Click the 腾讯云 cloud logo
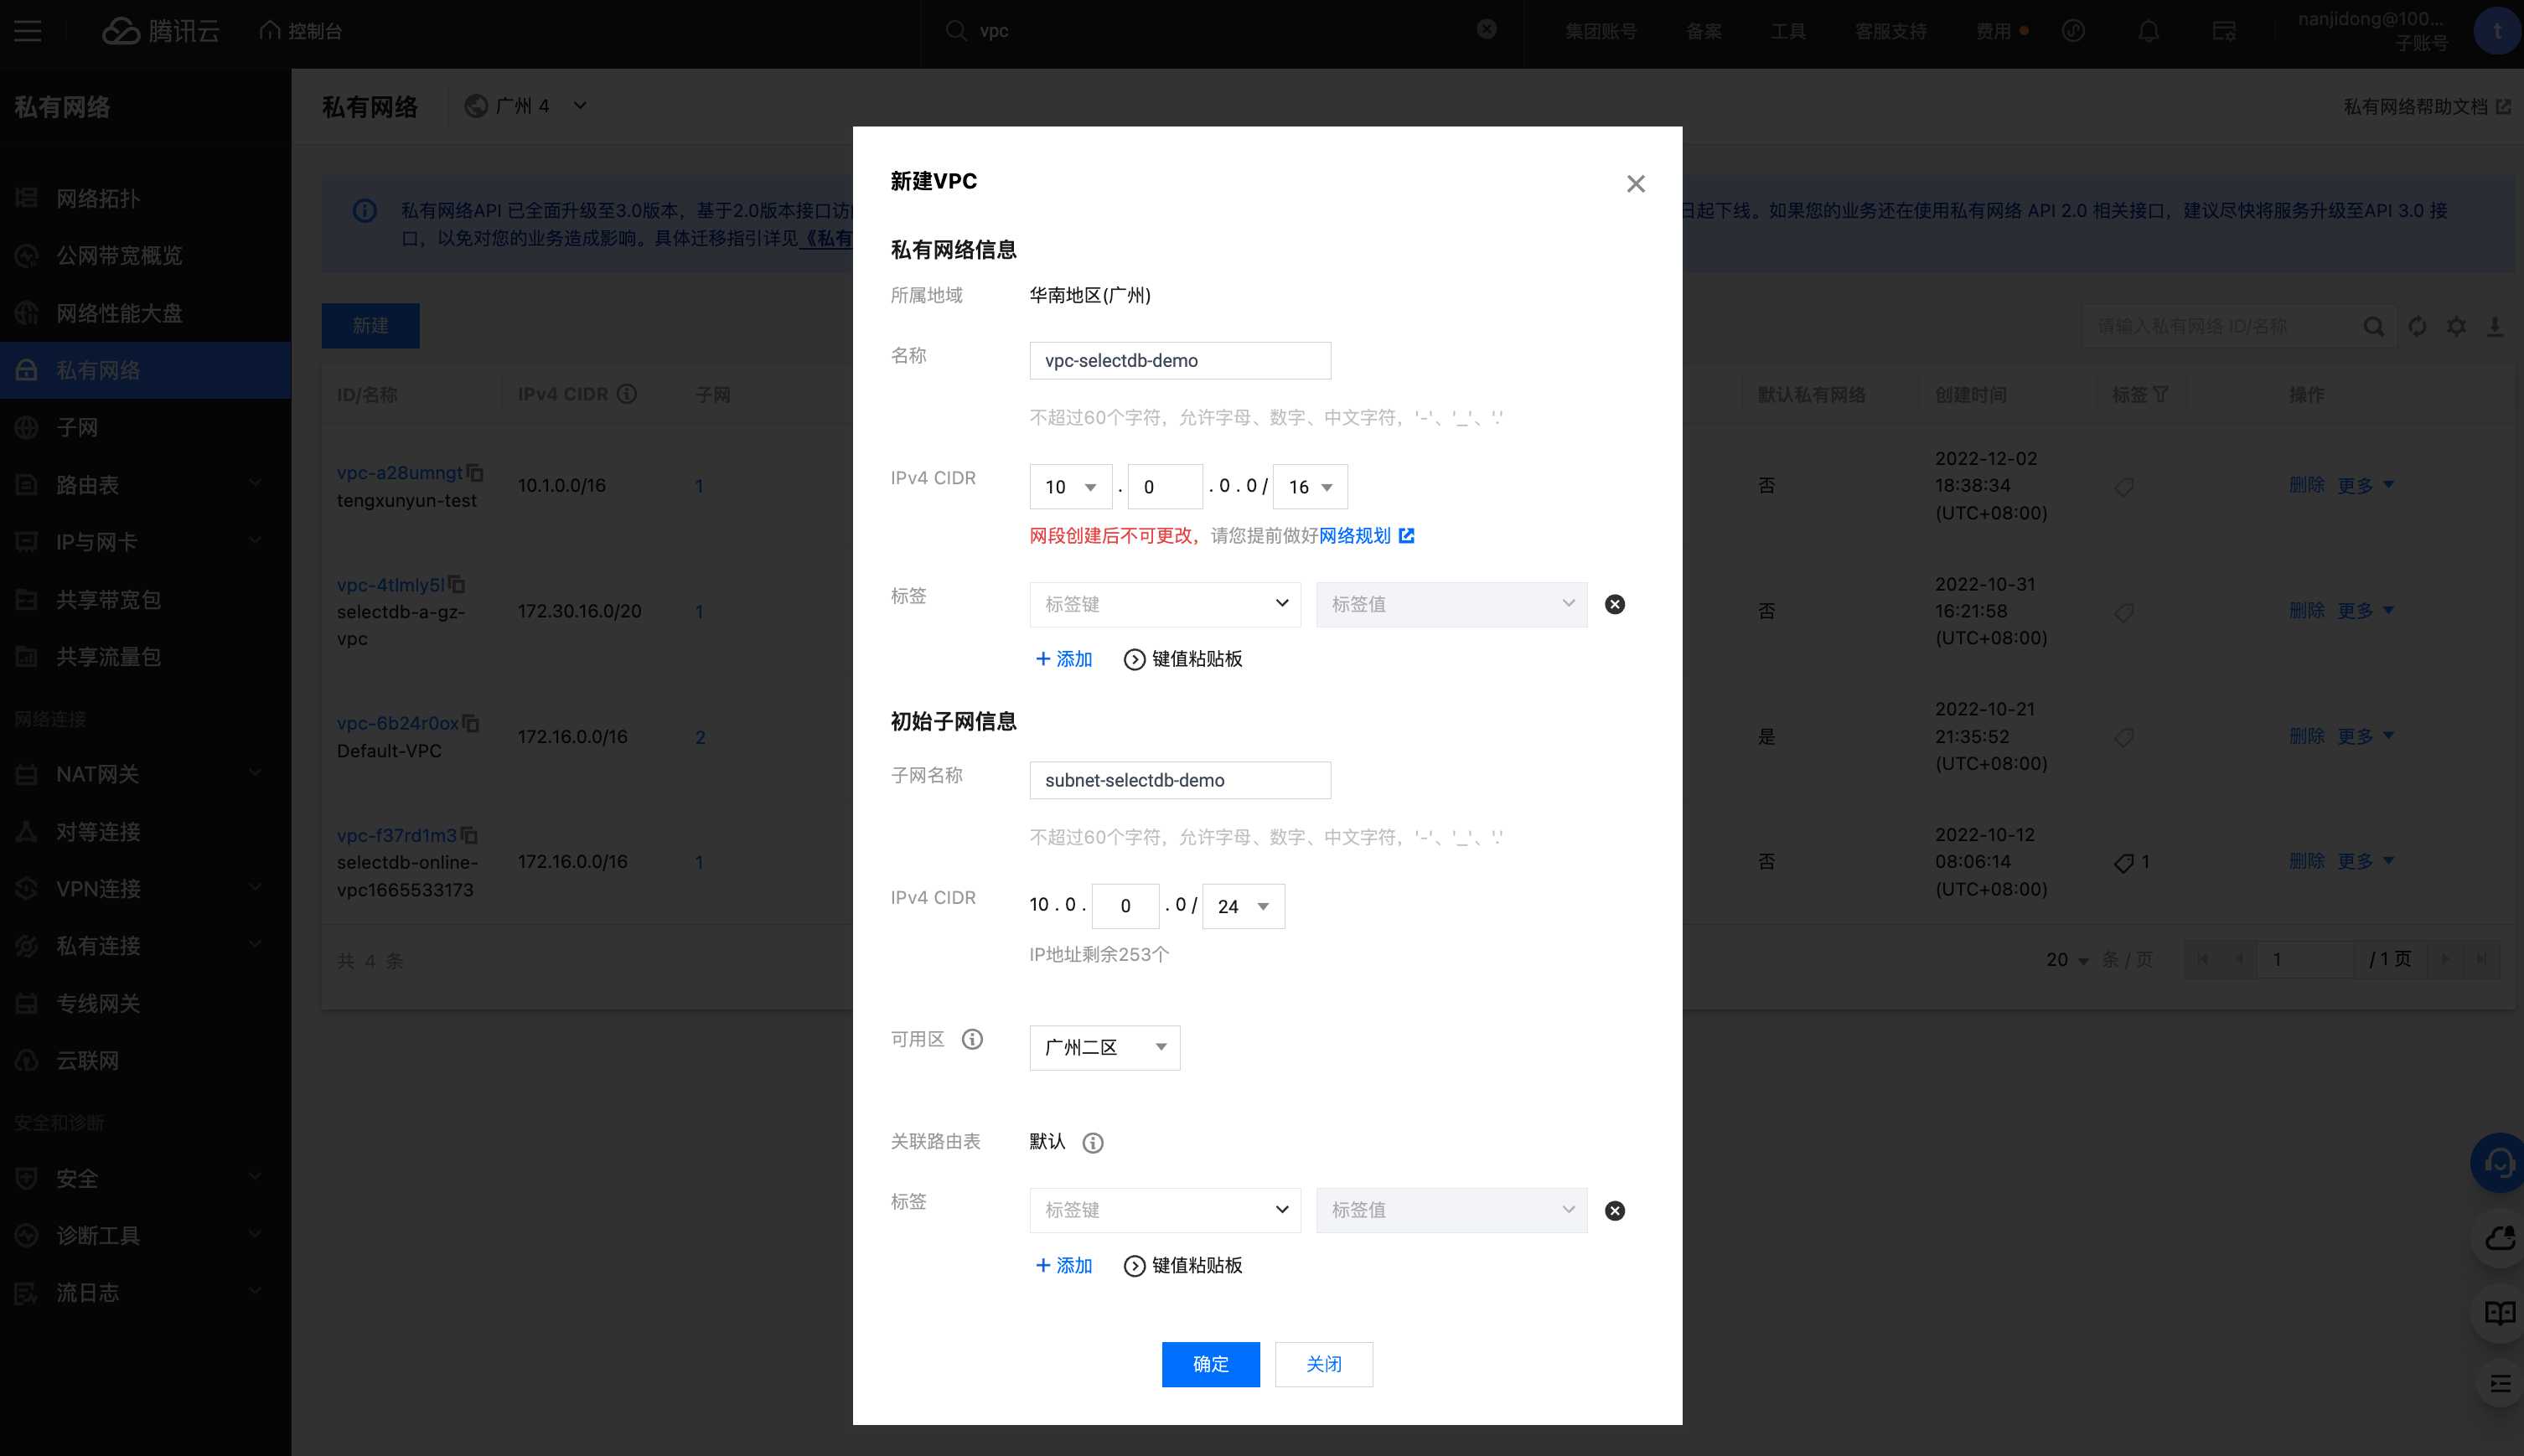Screen dimensions: 2524x1456 [x=160, y=31]
